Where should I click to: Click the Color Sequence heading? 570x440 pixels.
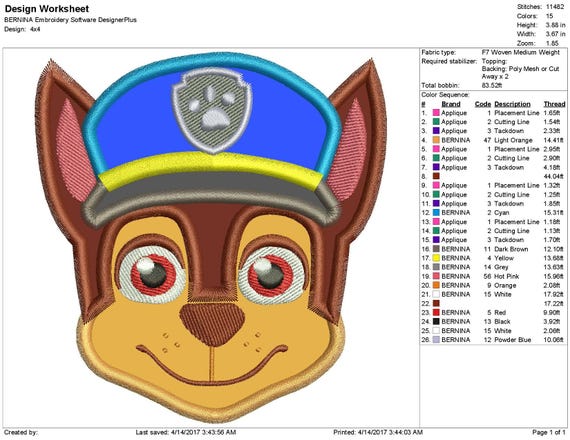pyautogui.click(x=445, y=95)
